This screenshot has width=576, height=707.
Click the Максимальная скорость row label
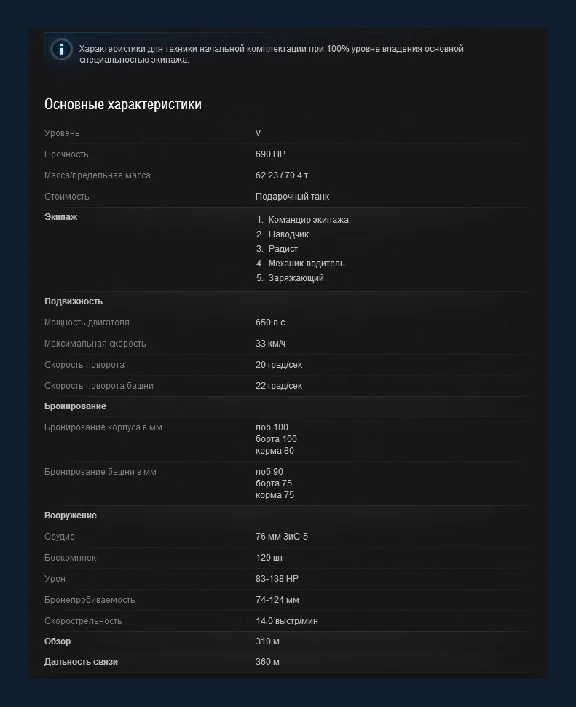(95, 344)
